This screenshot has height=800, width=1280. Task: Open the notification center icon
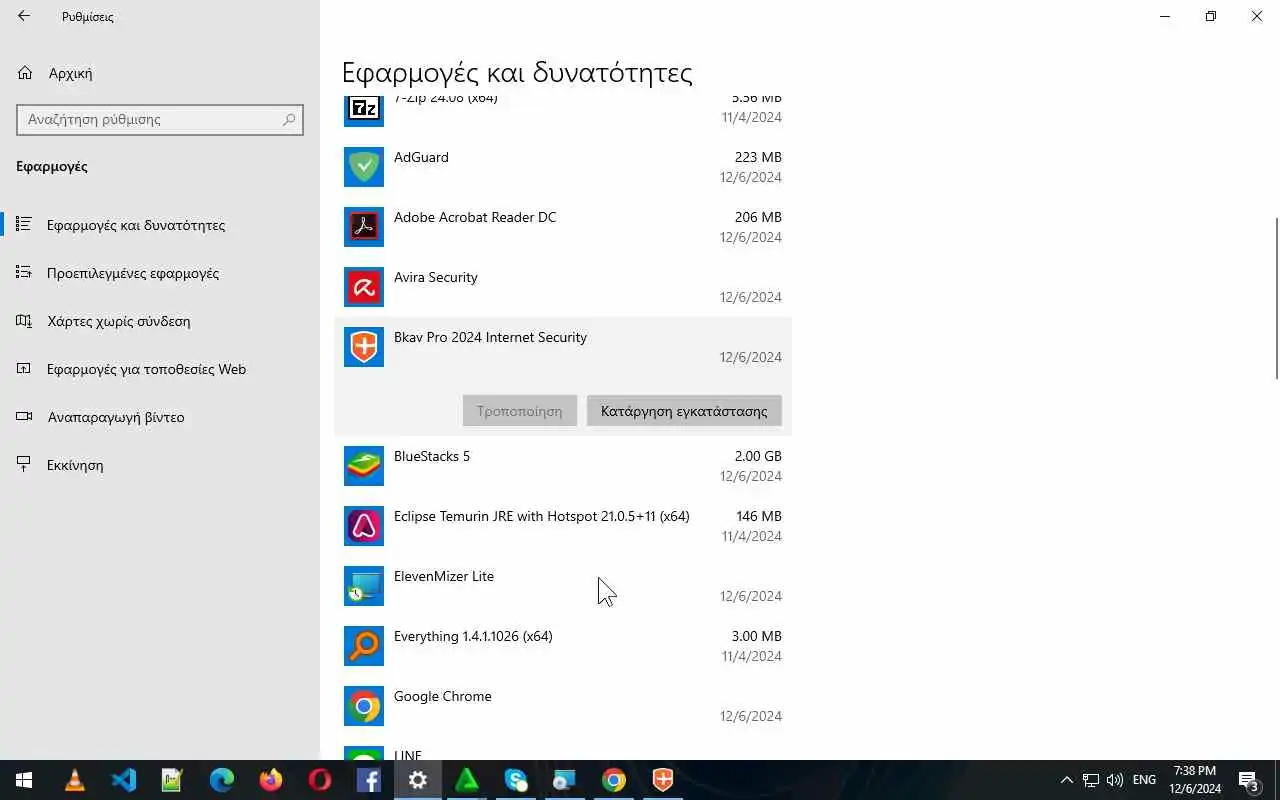click(1248, 780)
